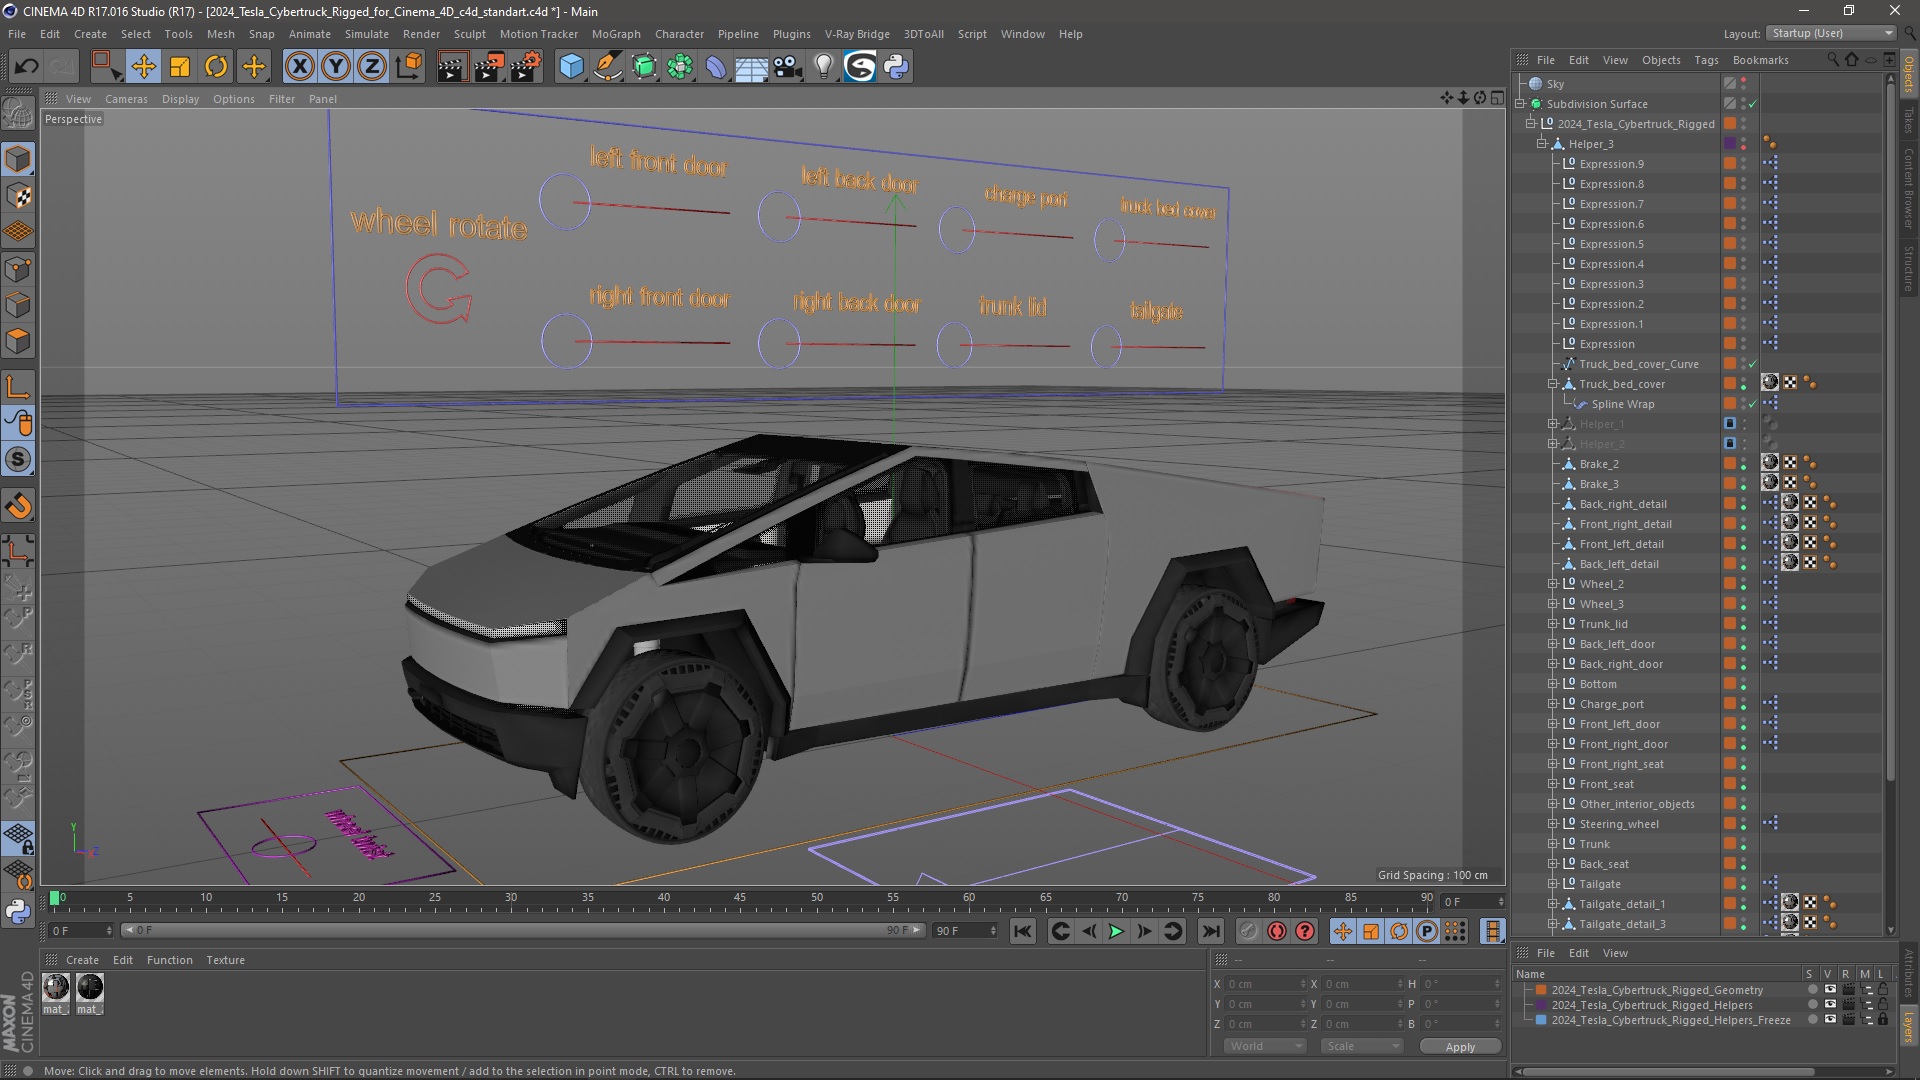This screenshot has height=1080, width=1920.
Task: Open Object Manager Bookmarks menu
Action: point(1760,60)
